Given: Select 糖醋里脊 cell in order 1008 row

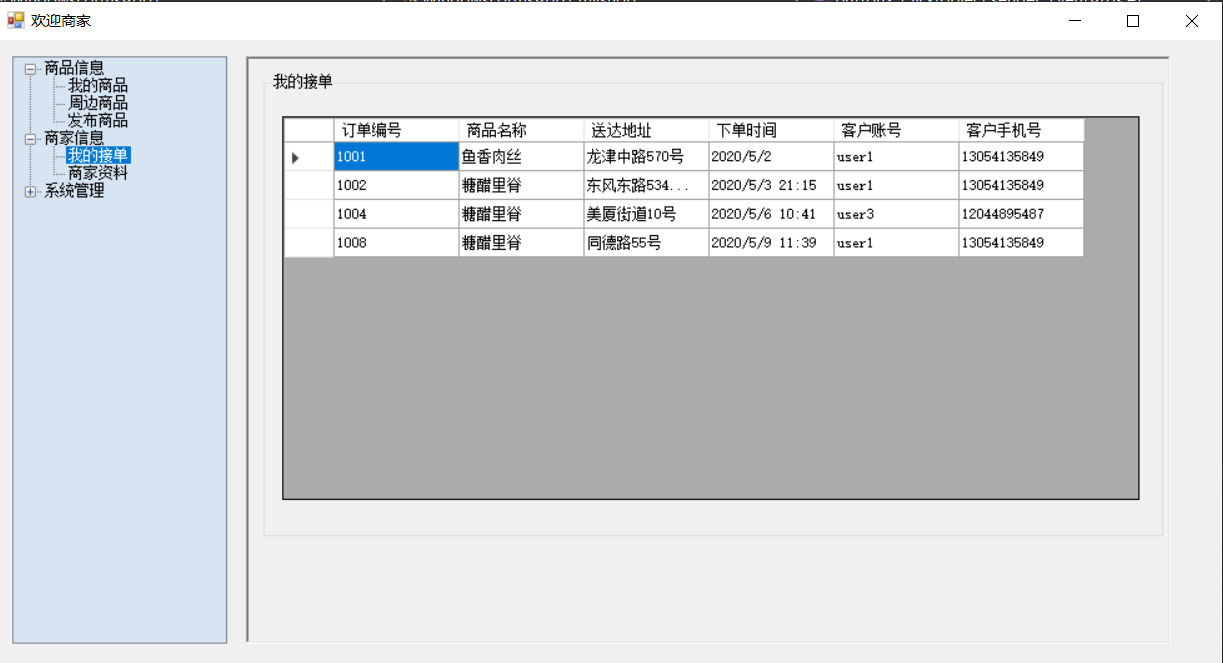Looking at the screenshot, I should [x=521, y=243].
